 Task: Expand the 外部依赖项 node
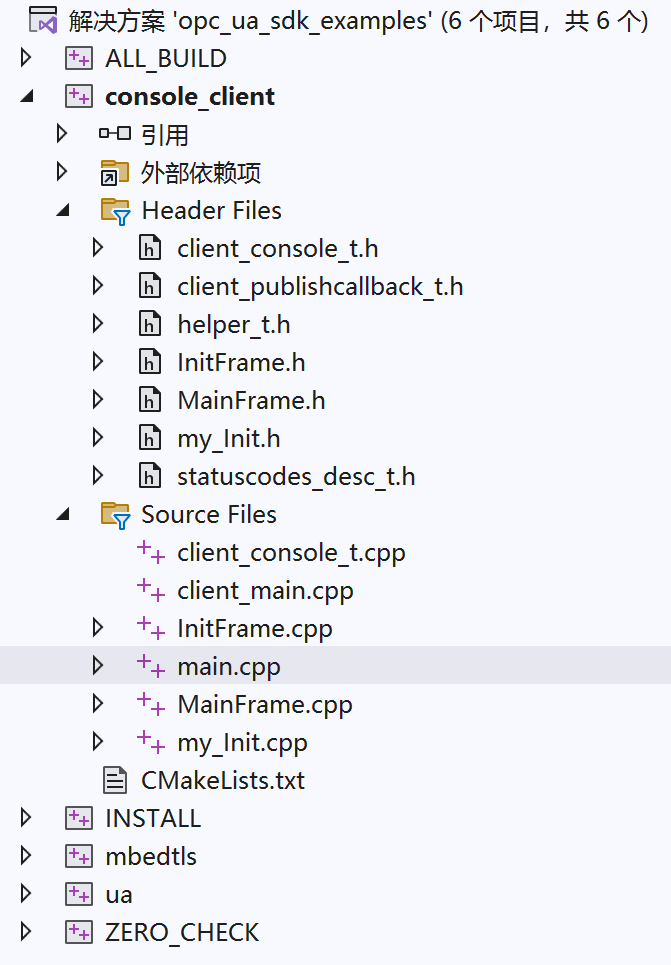(x=62, y=172)
